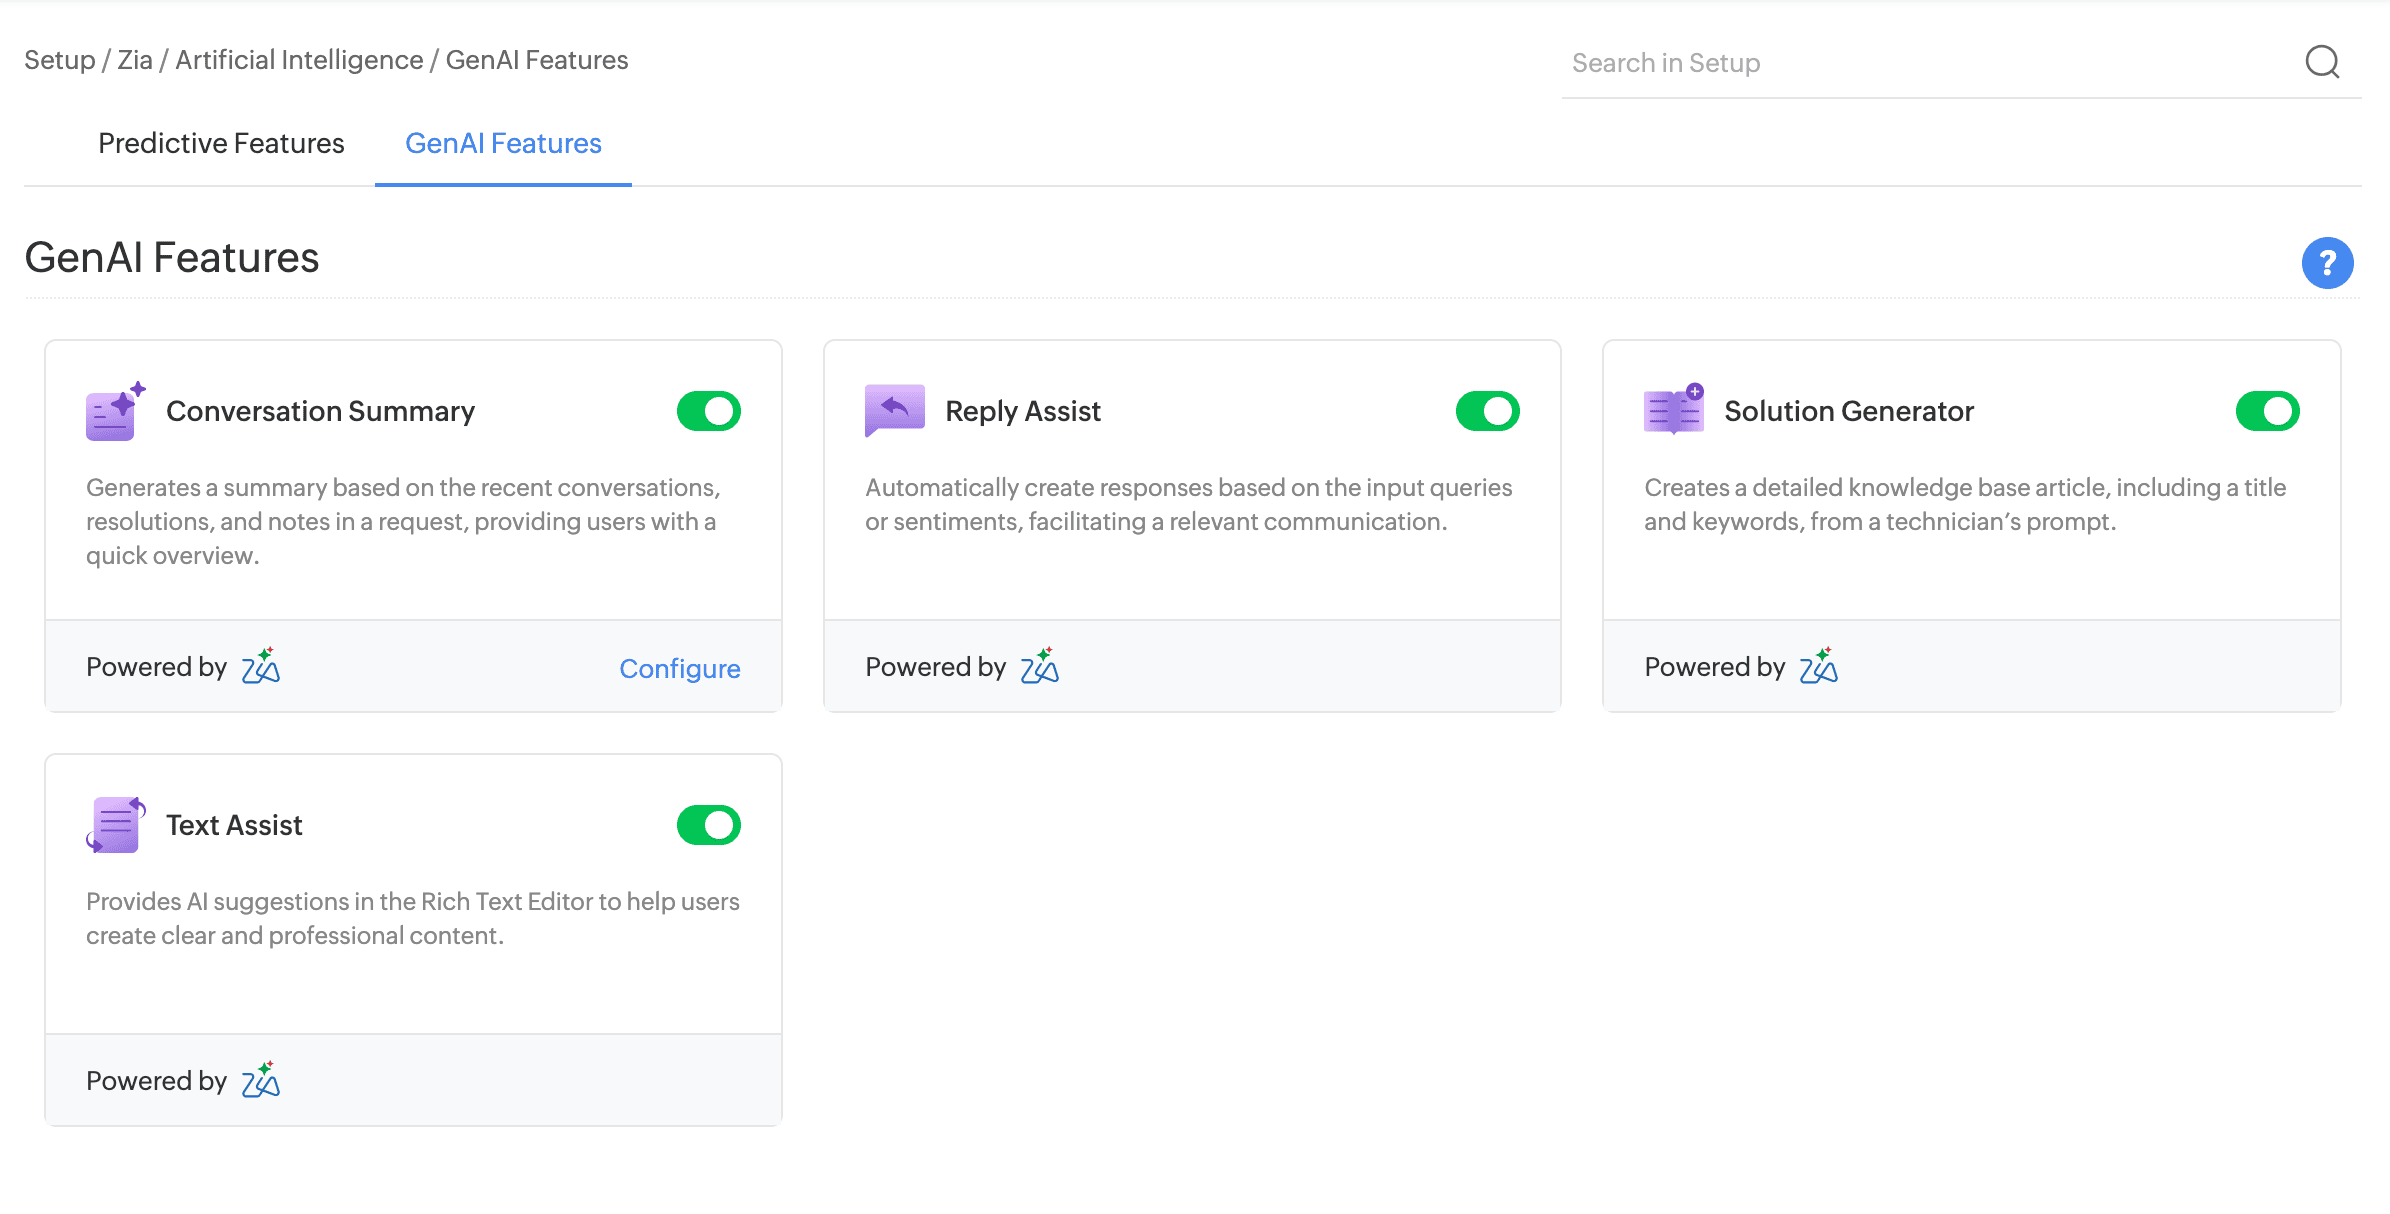Click Zia logo in Text Assist footer
Image resolution: width=2390 pixels, height=1214 pixels.
click(x=261, y=1080)
